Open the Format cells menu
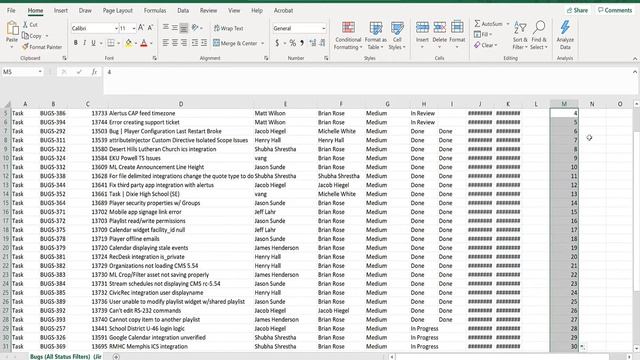Viewport: 640px width, 360px height. pos(457,35)
